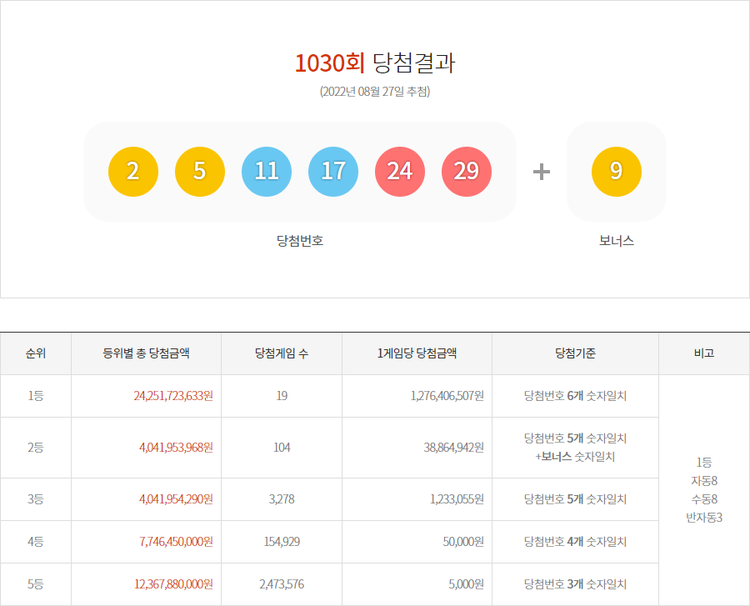Click the 1등 rank cell

point(36,396)
